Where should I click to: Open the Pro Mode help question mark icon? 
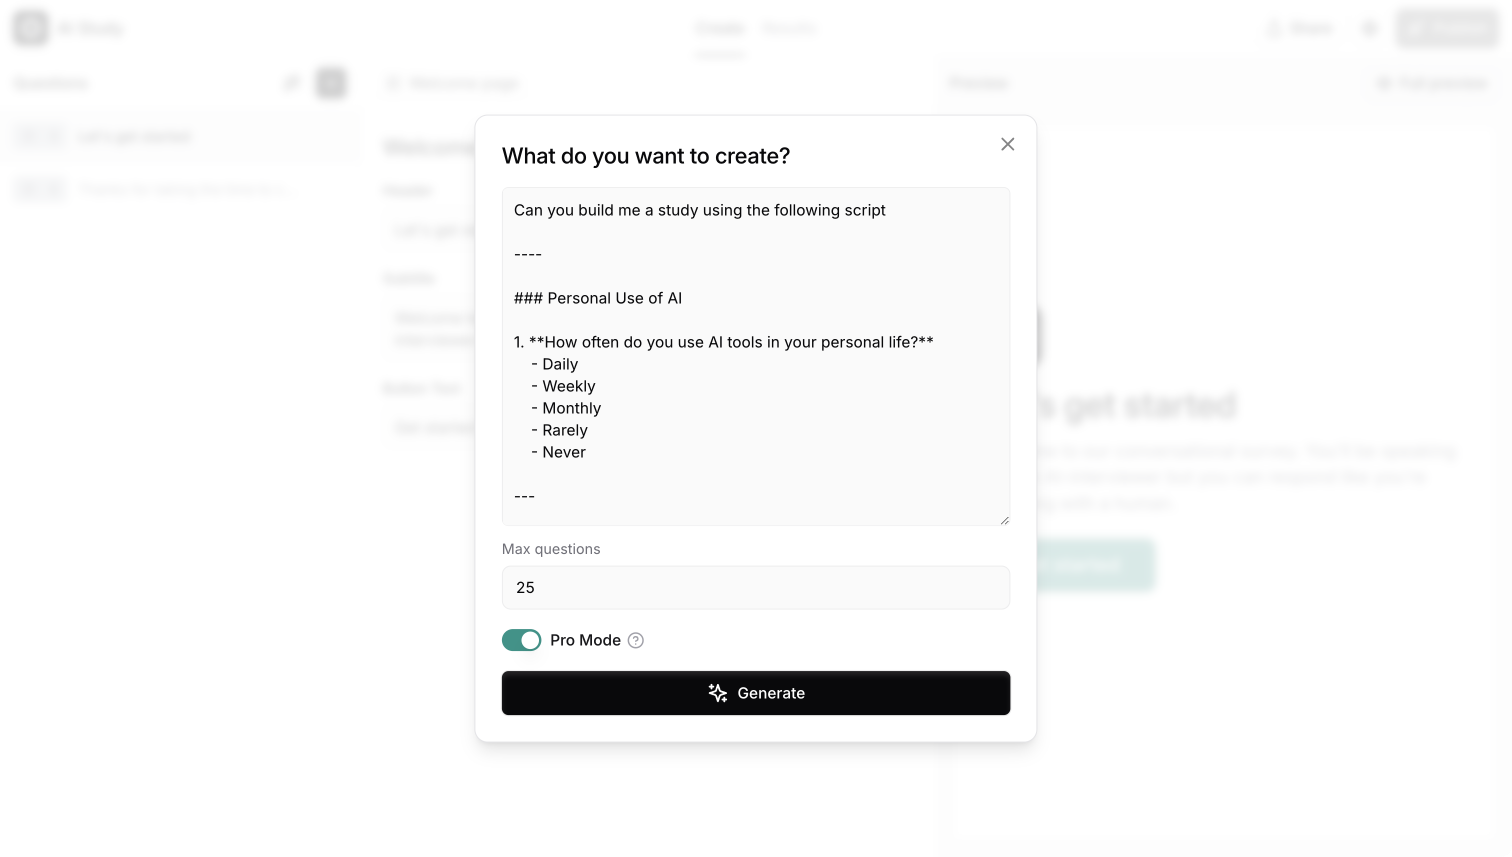pyautogui.click(x=636, y=640)
